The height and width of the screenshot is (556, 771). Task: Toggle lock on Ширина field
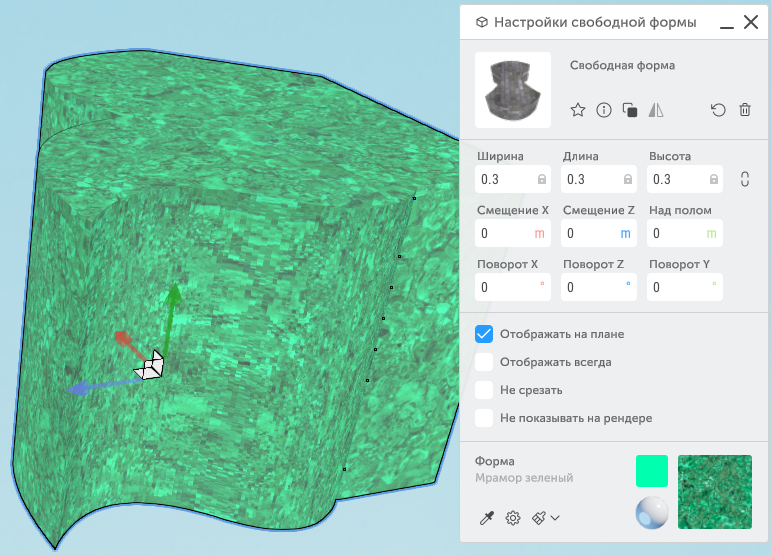click(x=542, y=179)
